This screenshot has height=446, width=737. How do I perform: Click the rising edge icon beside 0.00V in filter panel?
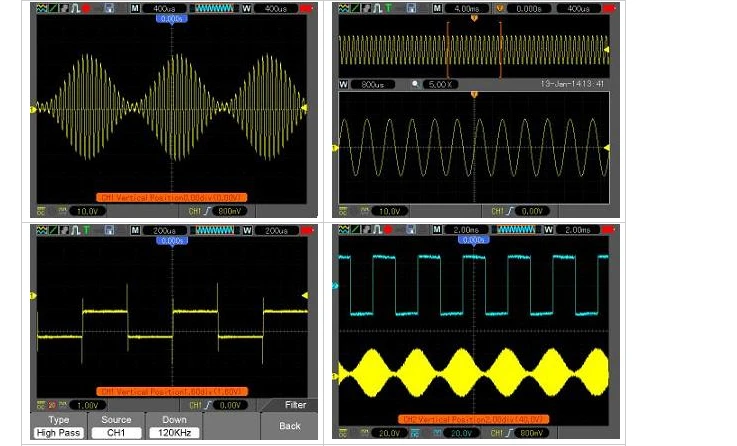207,405
